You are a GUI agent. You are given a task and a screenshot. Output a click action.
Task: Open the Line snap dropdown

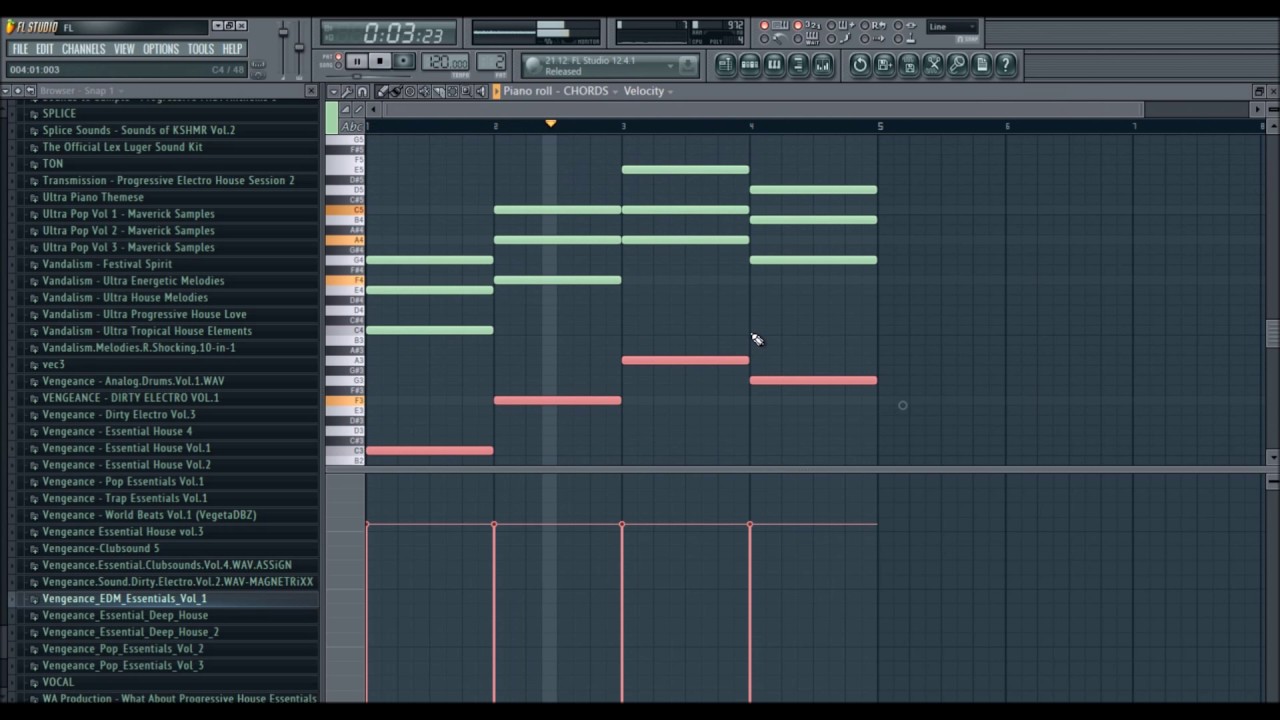tap(951, 27)
